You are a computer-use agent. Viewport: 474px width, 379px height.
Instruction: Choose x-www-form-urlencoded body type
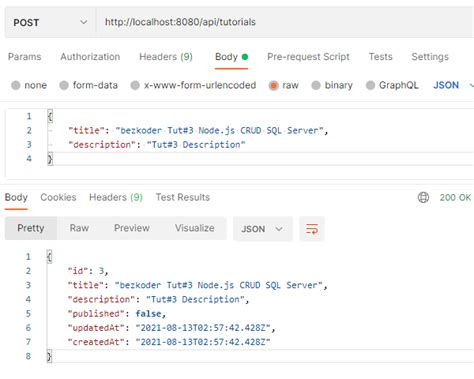[x=135, y=85]
